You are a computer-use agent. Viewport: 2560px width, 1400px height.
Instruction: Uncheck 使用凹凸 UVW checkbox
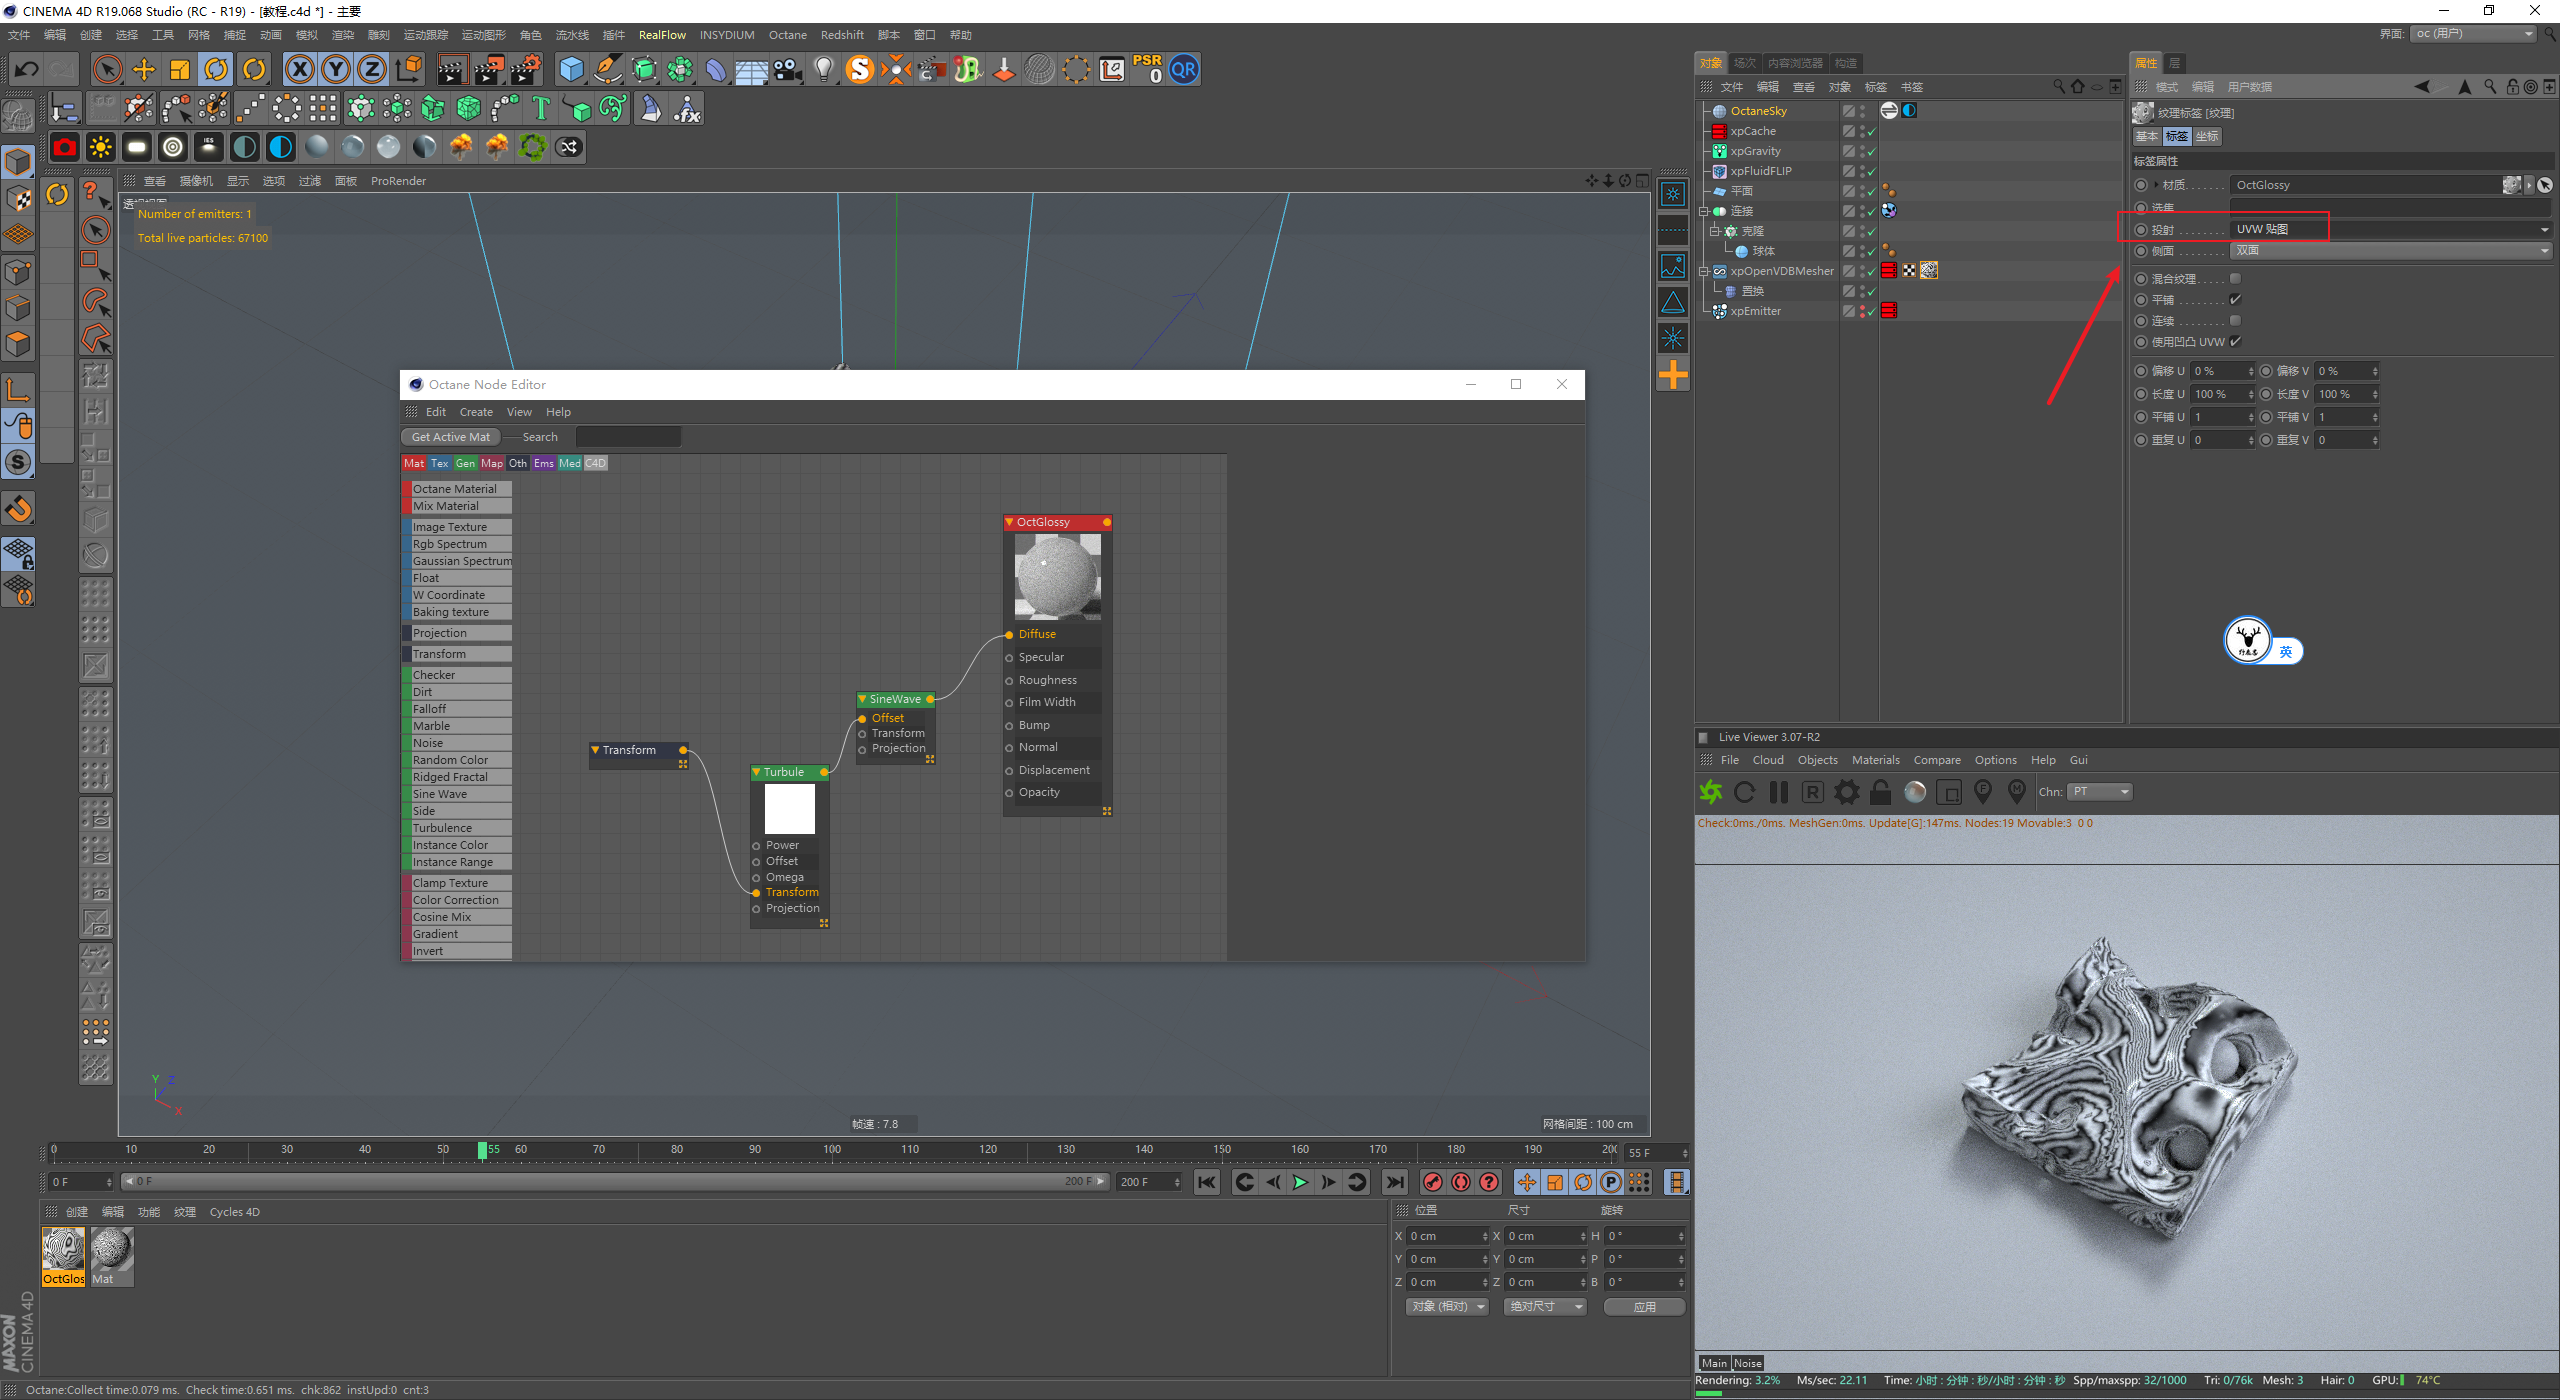click(x=2236, y=342)
